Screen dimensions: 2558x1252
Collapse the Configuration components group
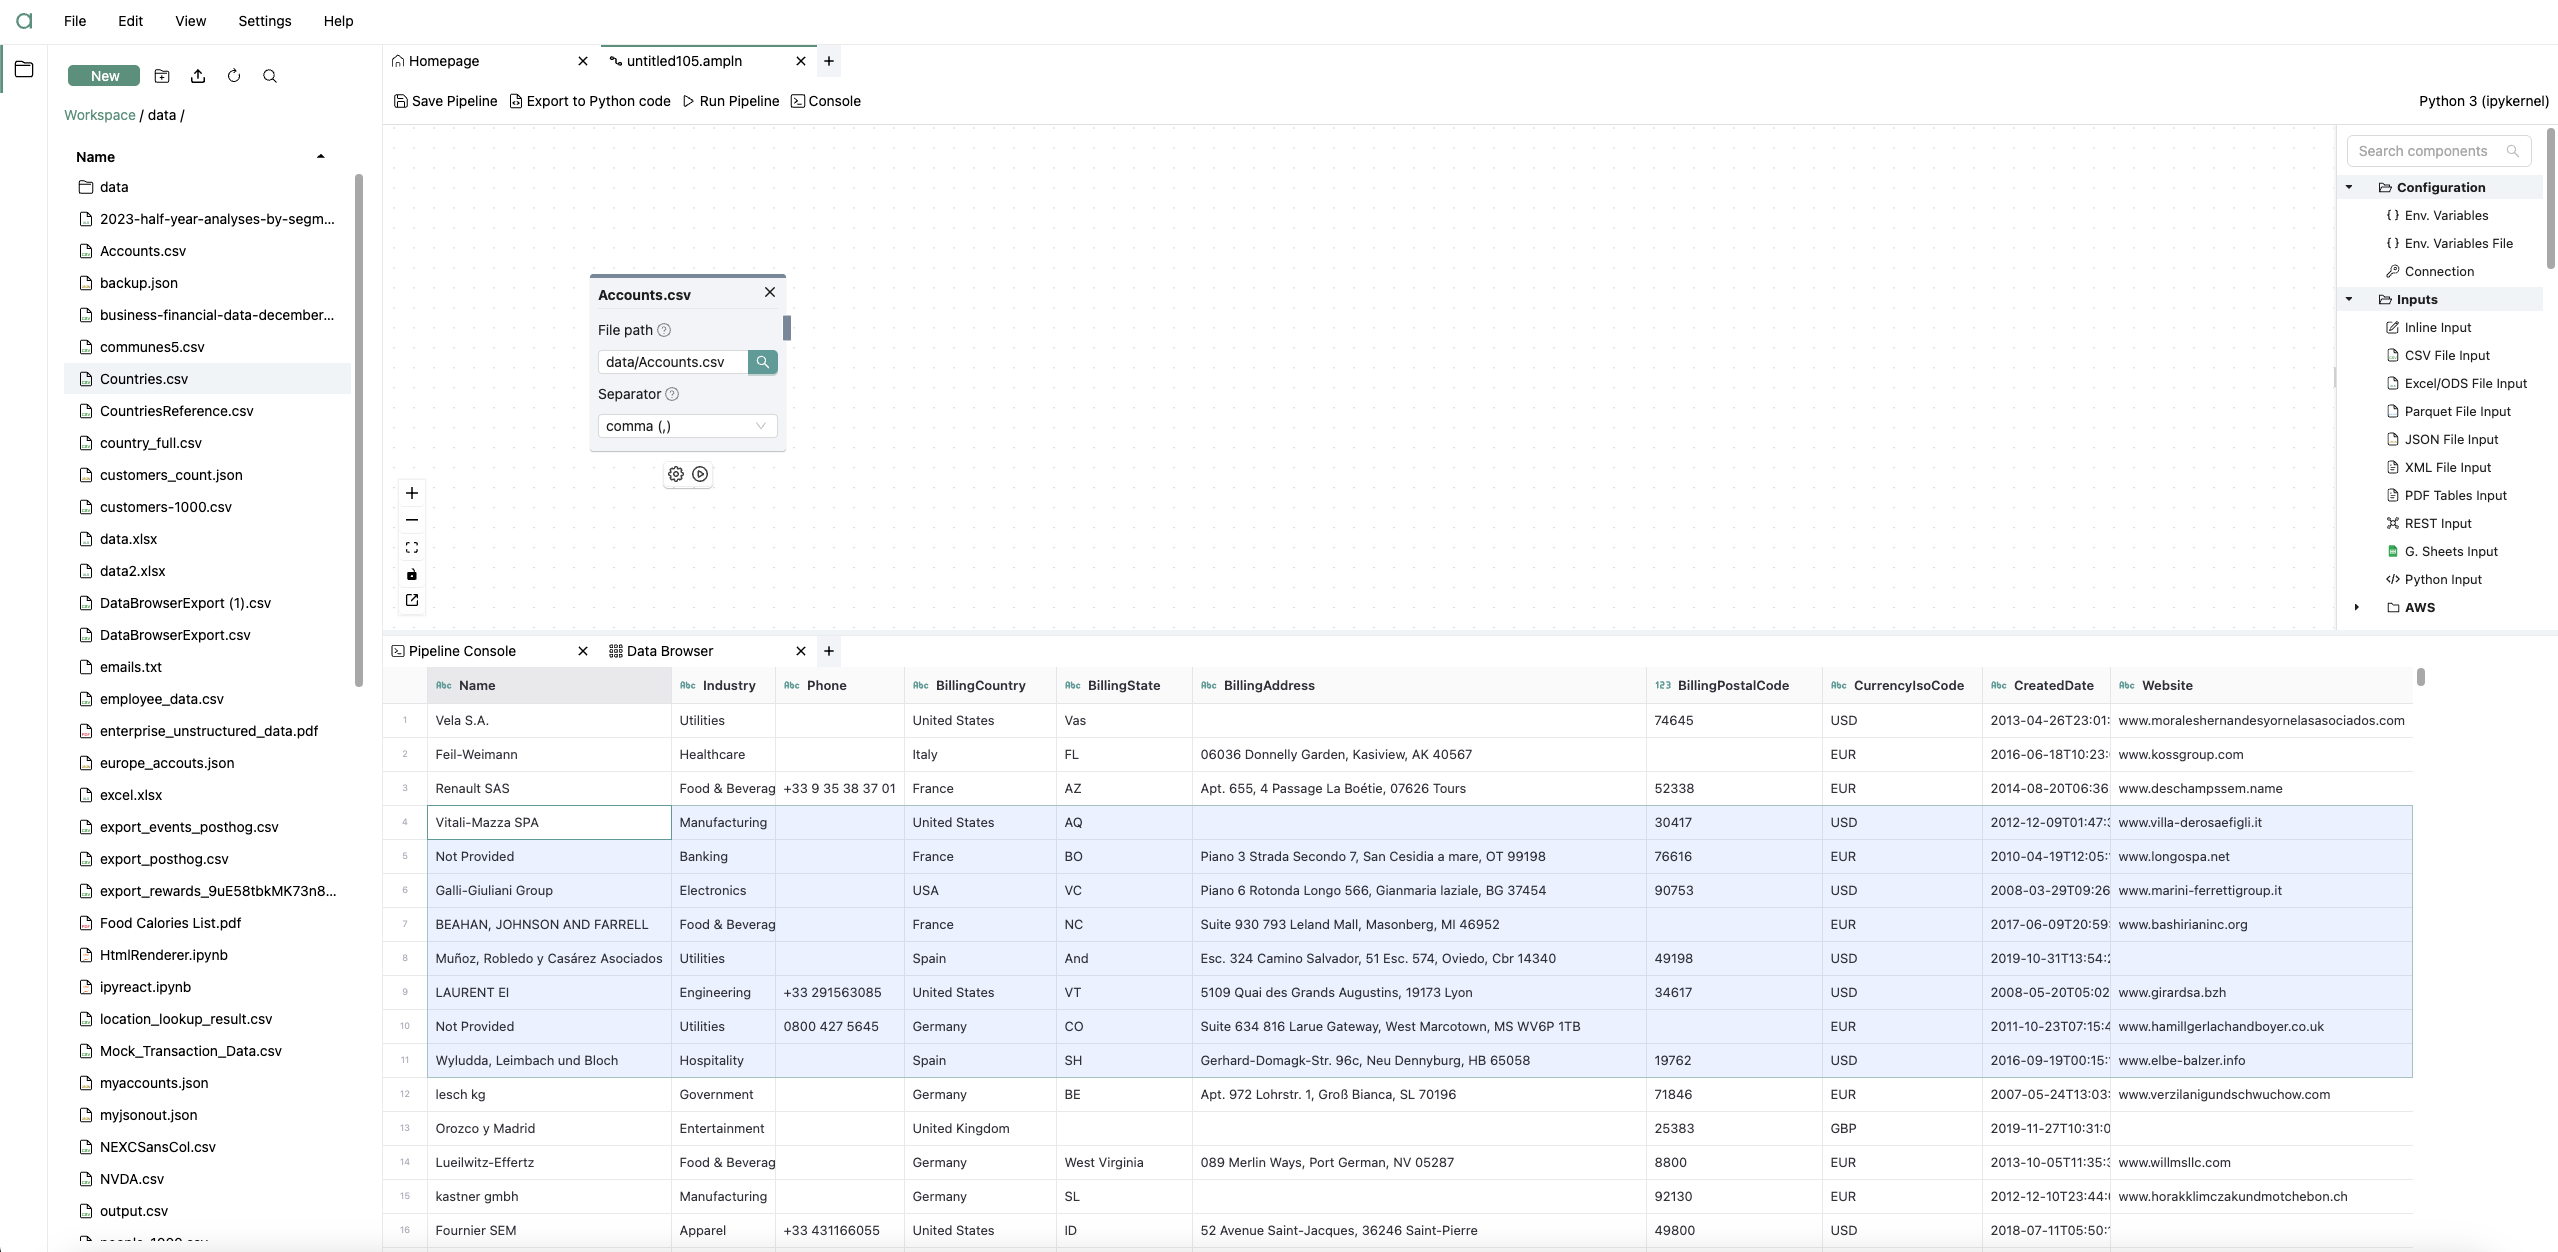coord(2349,187)
